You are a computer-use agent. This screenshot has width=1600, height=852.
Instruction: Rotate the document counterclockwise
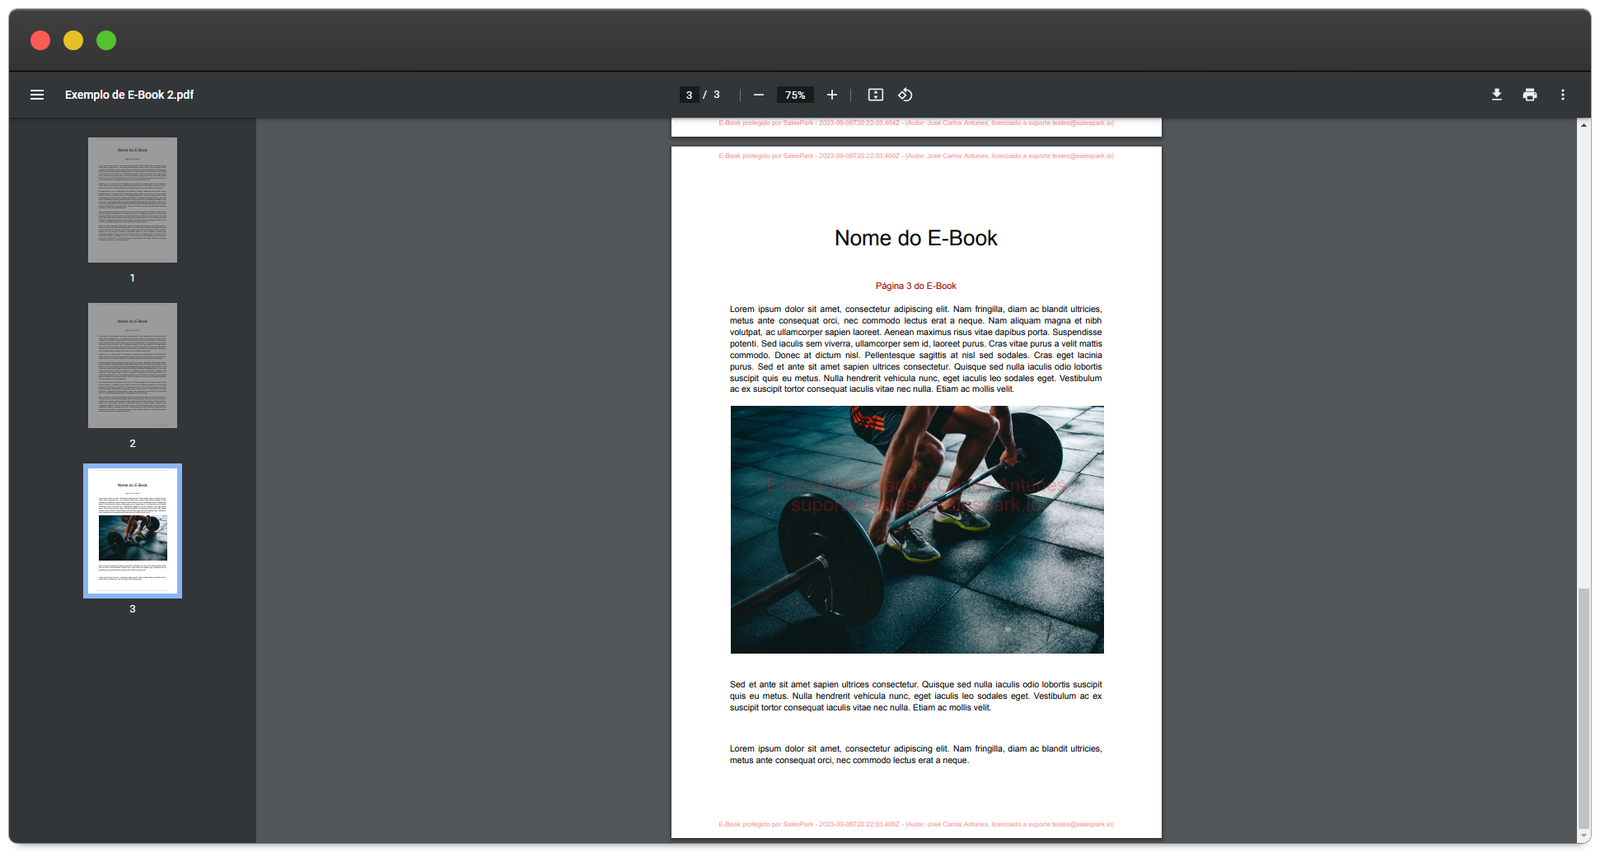905,95
